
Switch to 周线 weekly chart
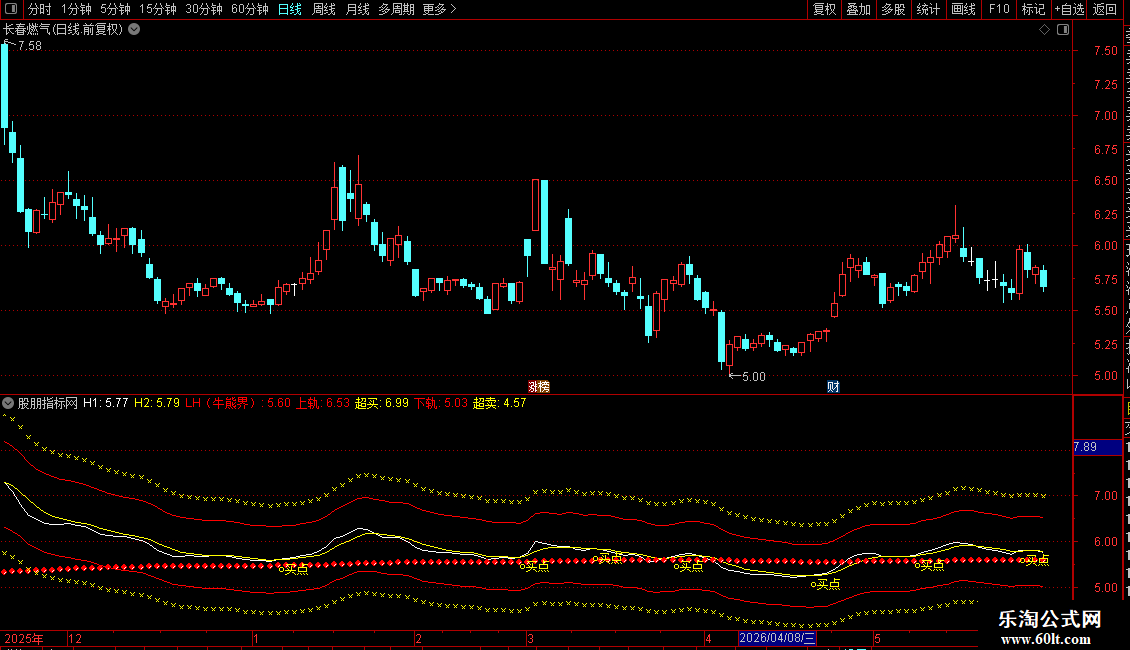click(324, 9)
